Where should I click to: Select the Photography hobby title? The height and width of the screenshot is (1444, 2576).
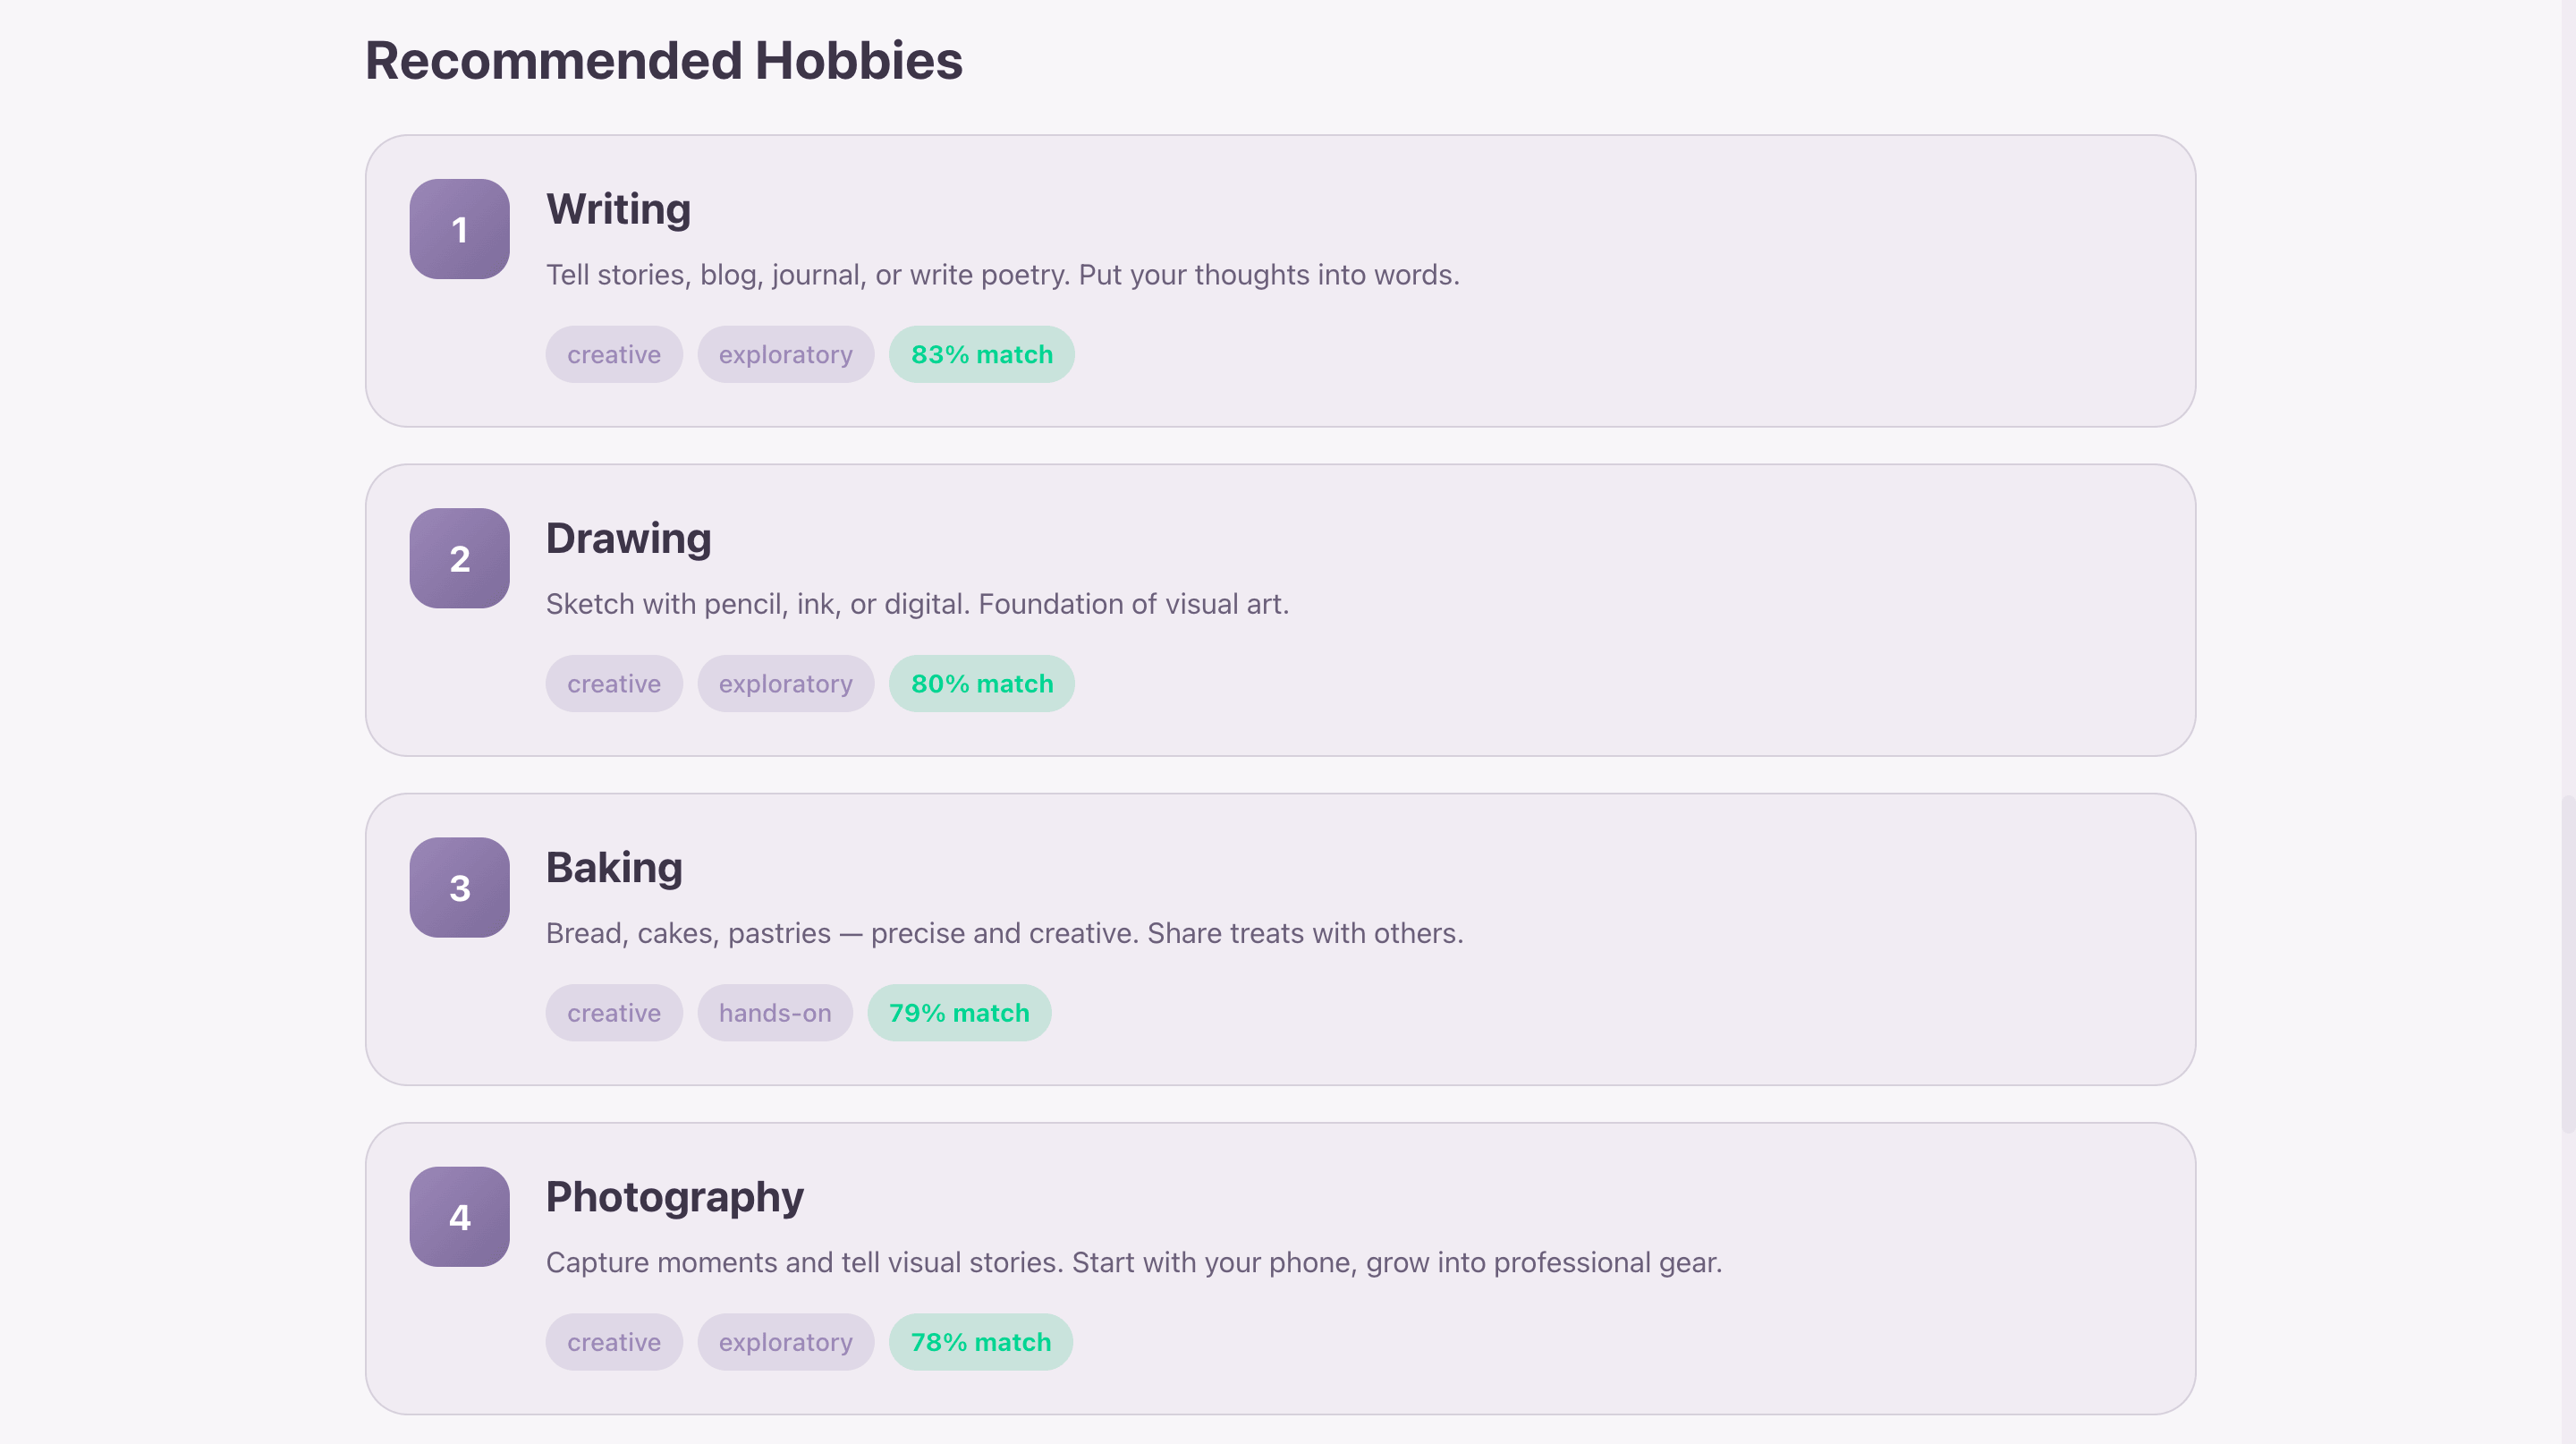click(674, 1196)
